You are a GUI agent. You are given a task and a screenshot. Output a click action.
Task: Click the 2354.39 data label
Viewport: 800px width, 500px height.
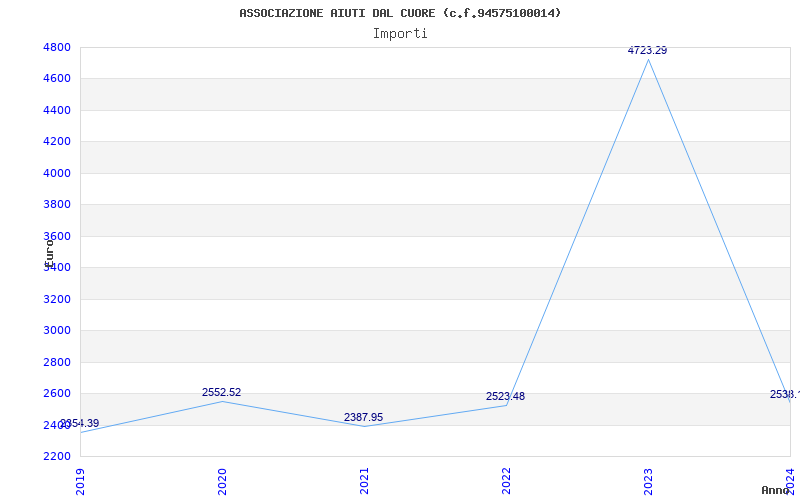(80, 423)
